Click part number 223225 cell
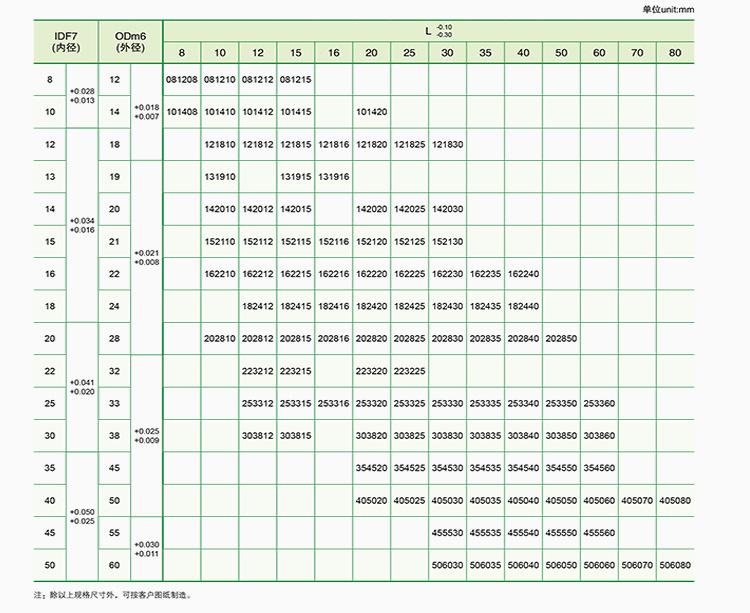 409,371
